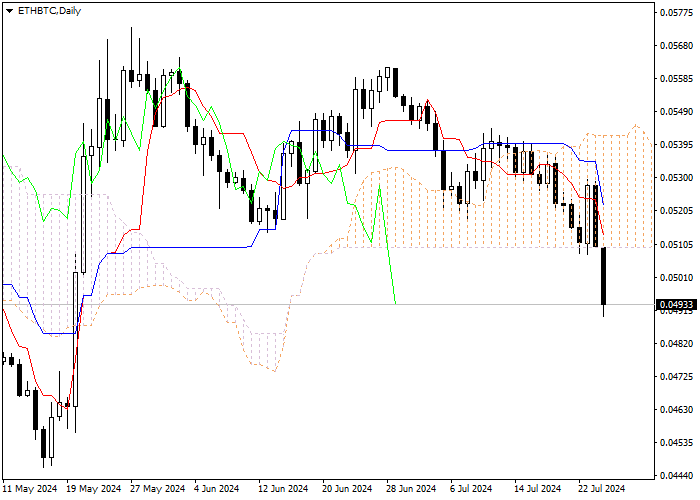
Task: Click the 6 Jul 2024 date label
Action: tap(471, 489)
